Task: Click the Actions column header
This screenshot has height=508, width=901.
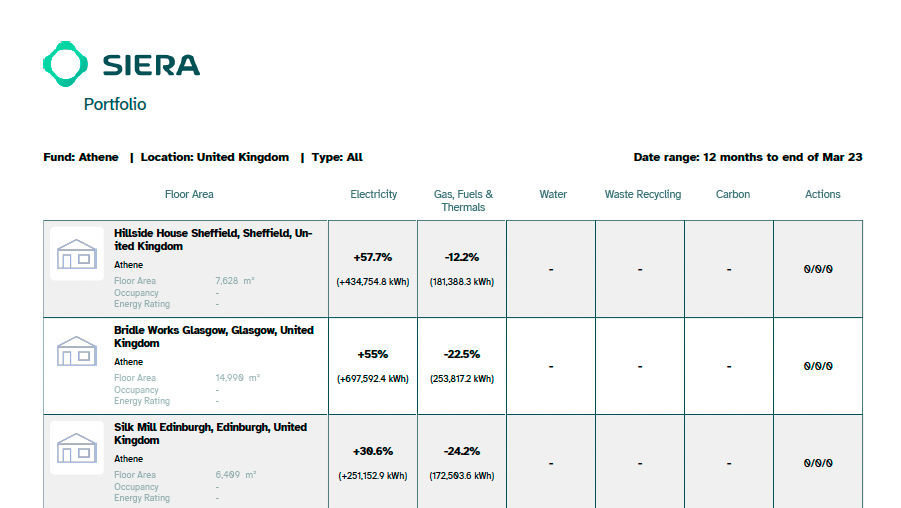Action: pyautogui.click(x=822, y=194)
